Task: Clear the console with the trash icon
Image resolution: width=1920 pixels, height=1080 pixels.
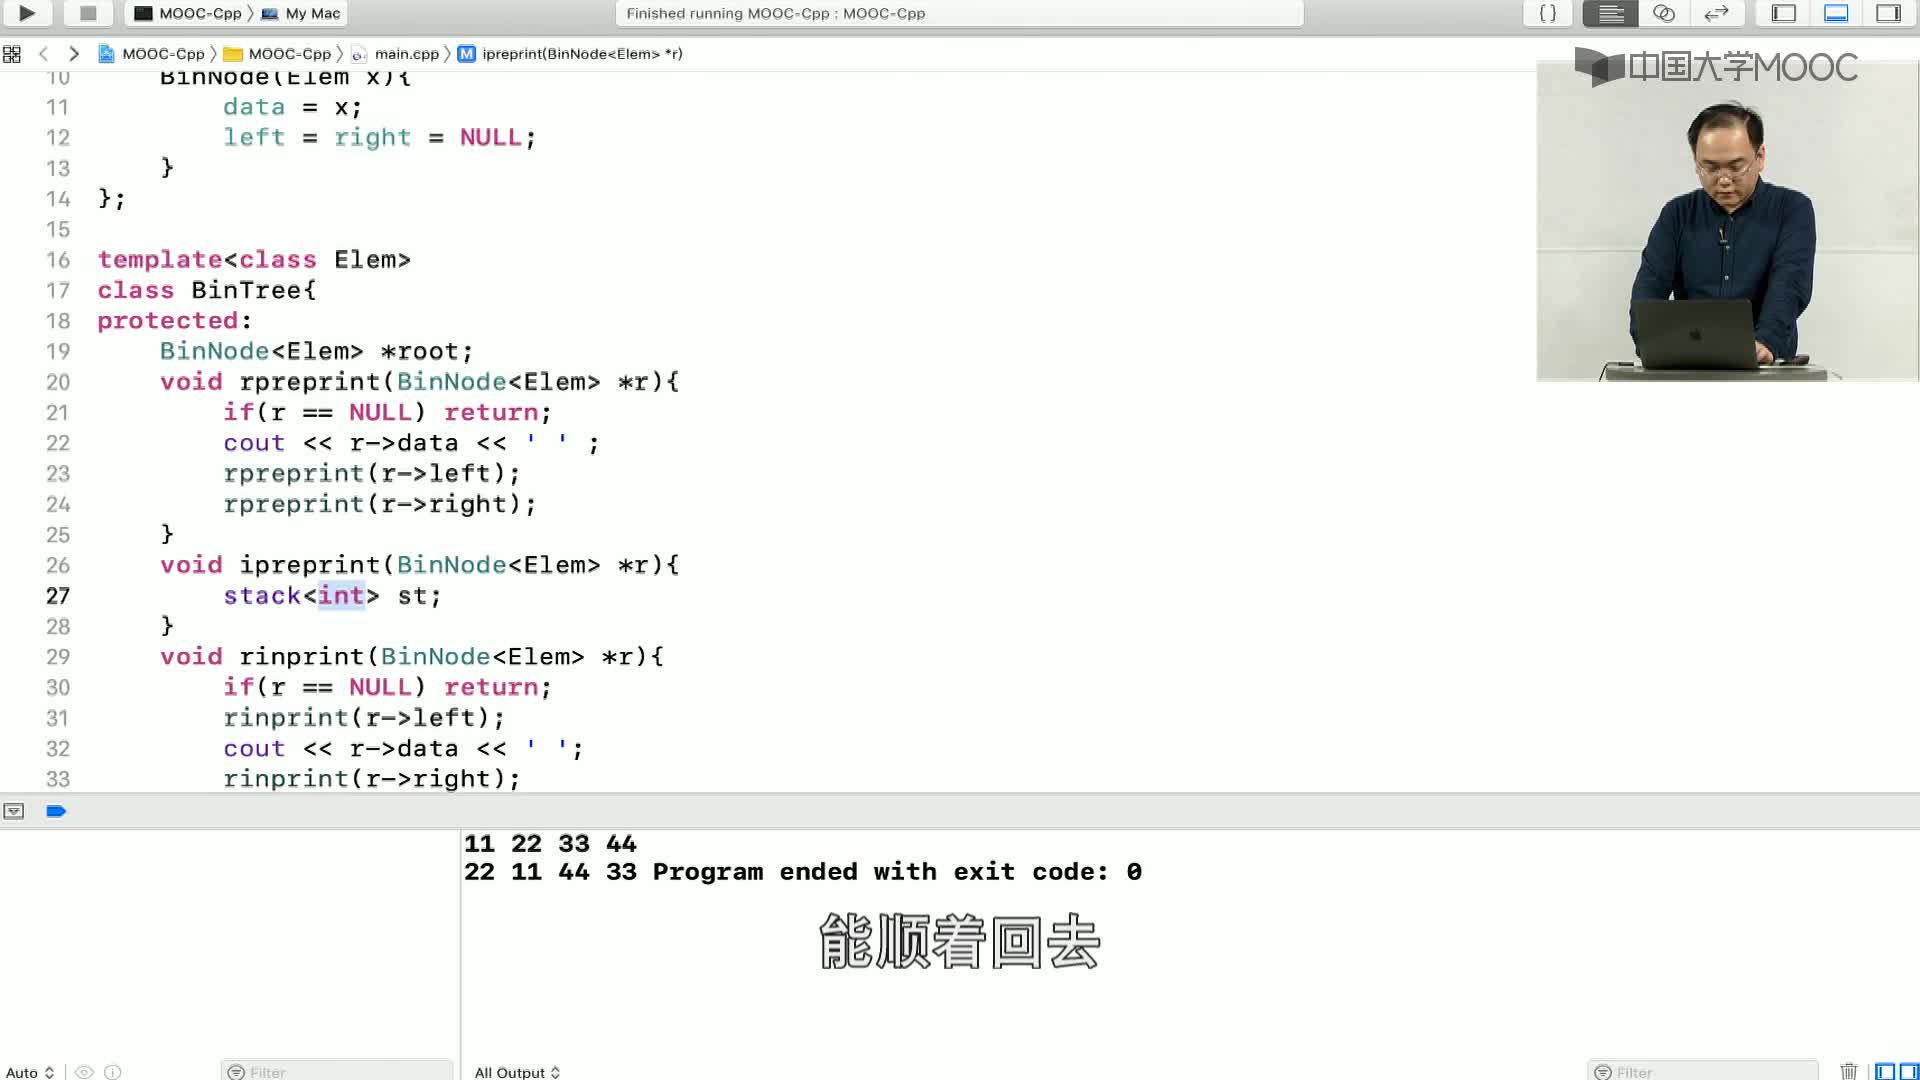Action: point(1849,1071)
